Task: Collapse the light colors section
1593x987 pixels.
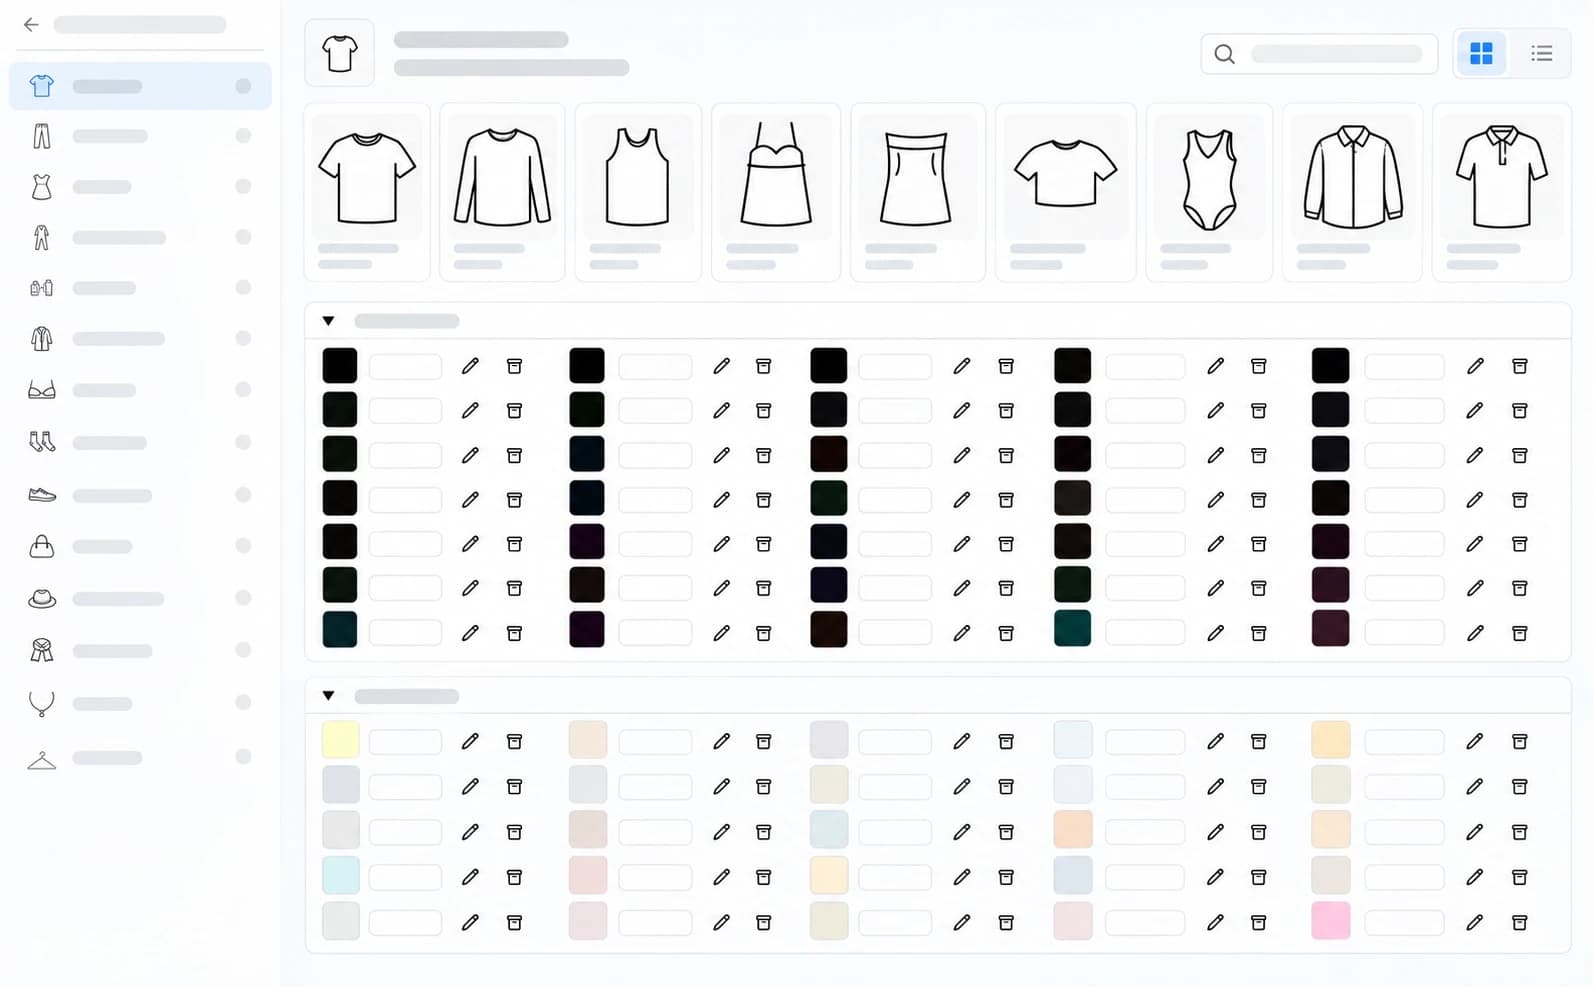Action: pyautogui.click(x=328, y=696)
